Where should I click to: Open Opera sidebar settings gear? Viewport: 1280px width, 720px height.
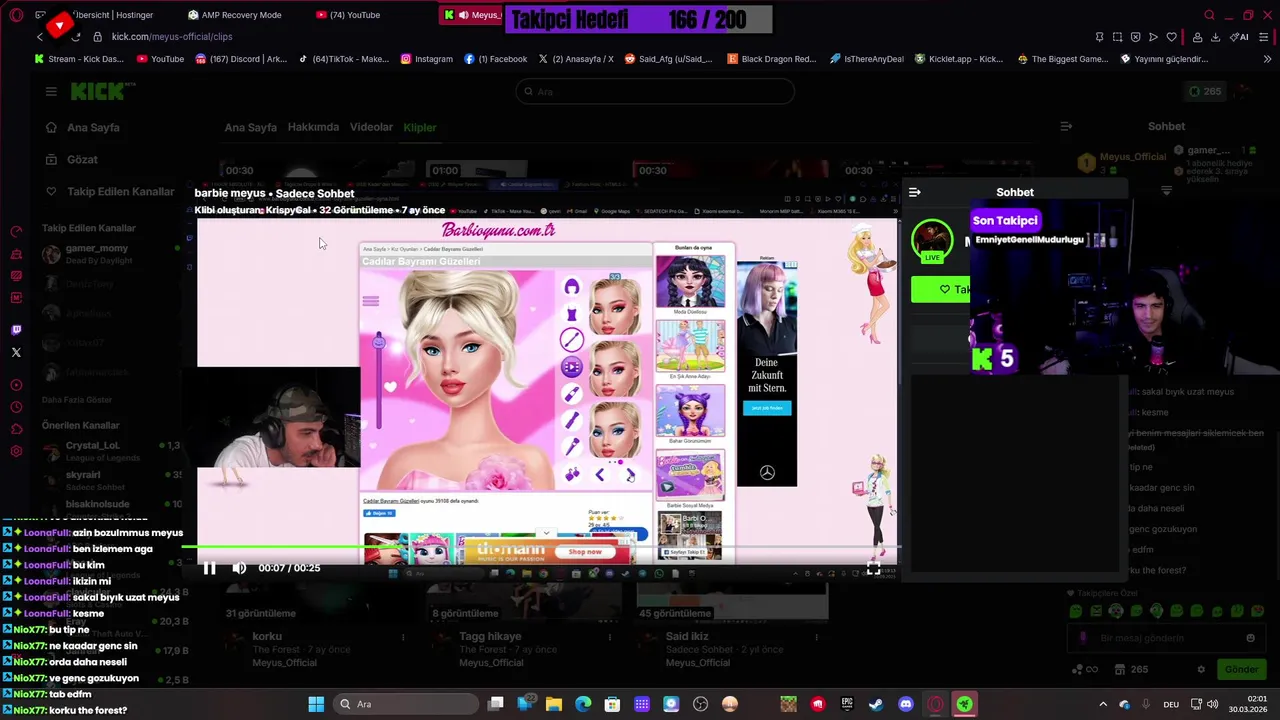pos(16,451)
